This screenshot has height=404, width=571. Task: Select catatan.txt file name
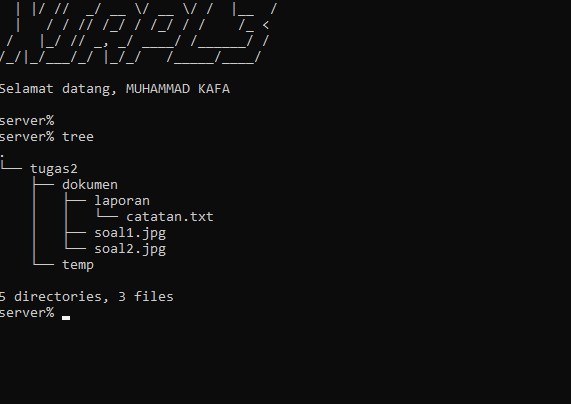pos(170,217)
